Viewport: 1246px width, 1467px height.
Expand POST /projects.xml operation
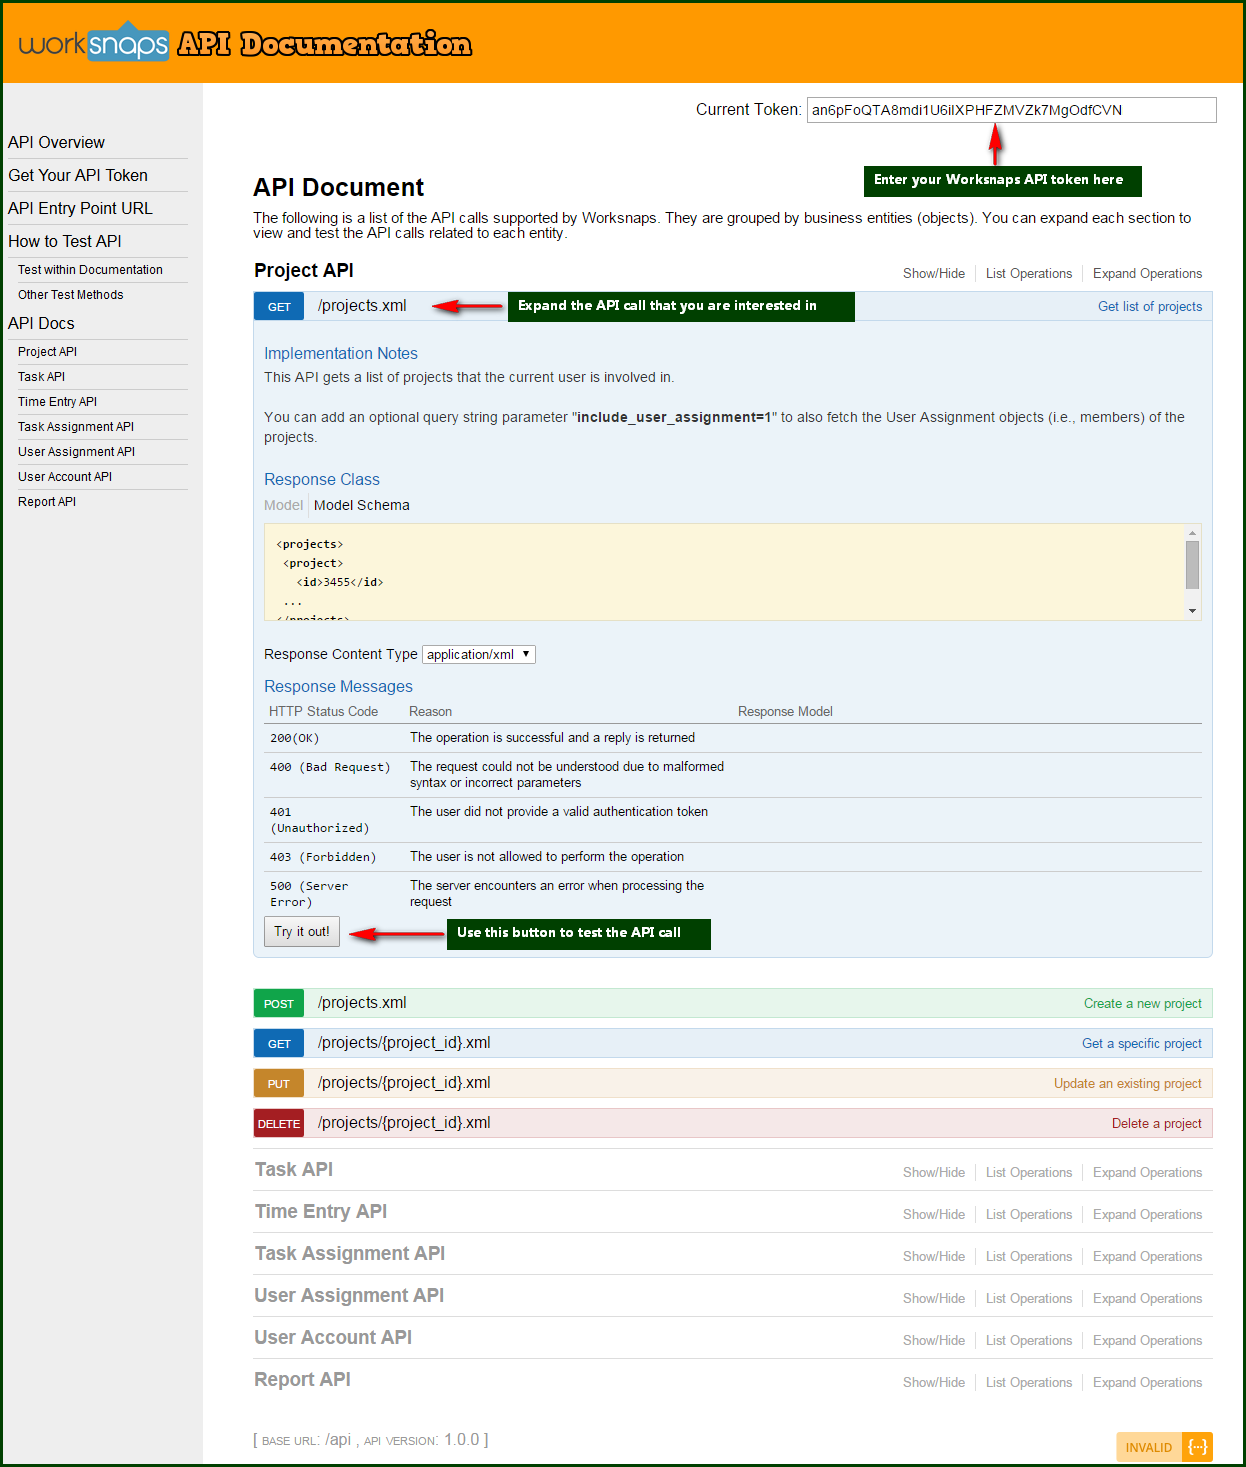click(362, 1003)
